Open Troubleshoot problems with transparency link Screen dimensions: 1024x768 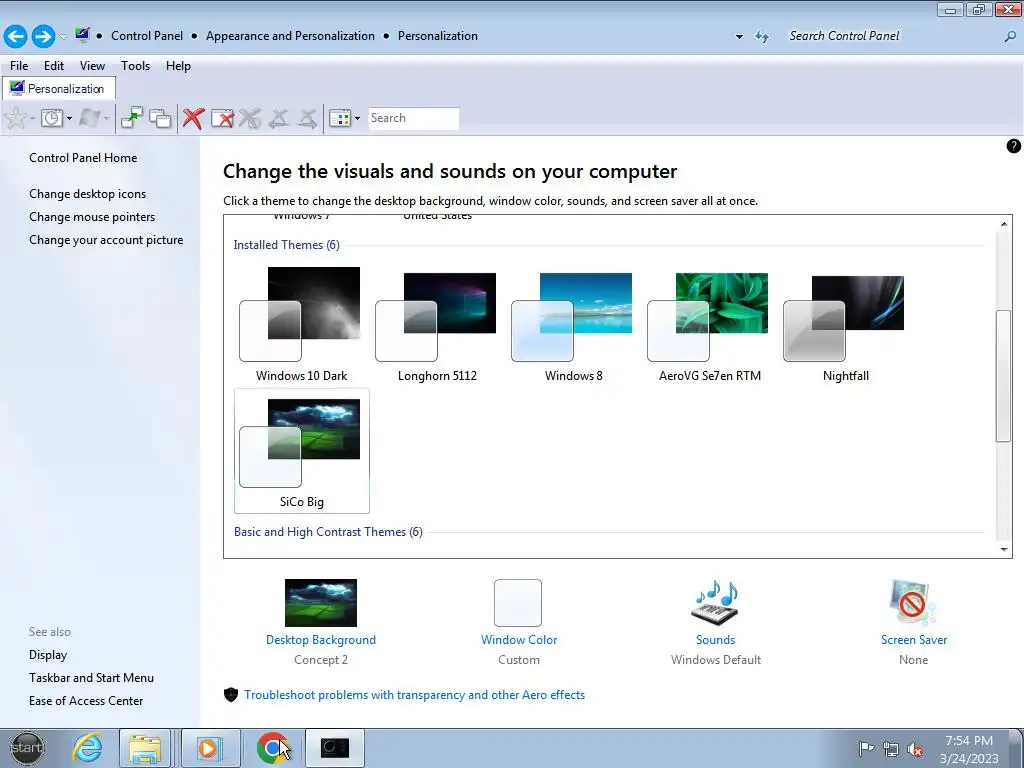414,695
